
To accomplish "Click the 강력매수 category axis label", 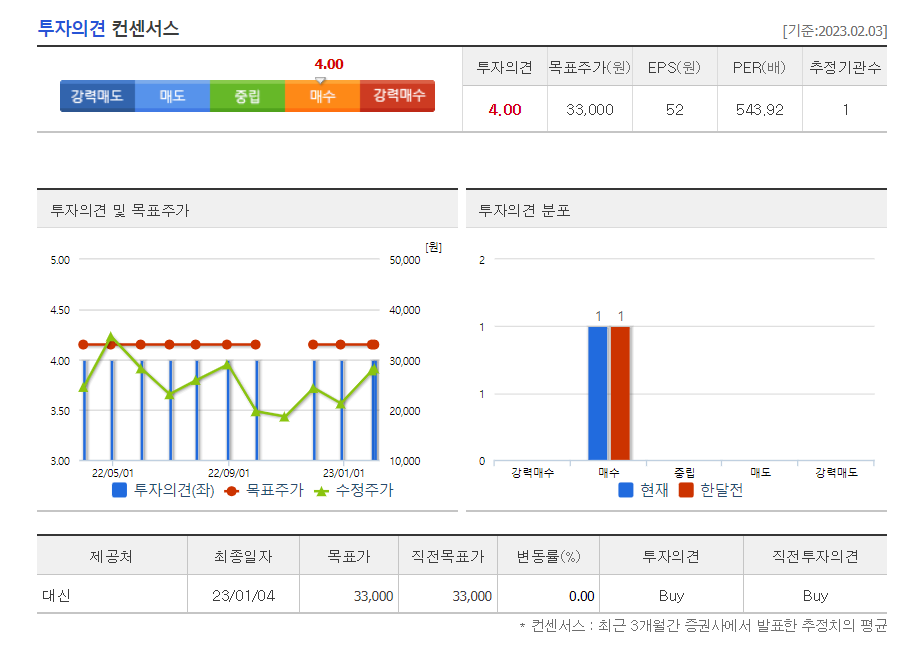I will tap(533, 472).
